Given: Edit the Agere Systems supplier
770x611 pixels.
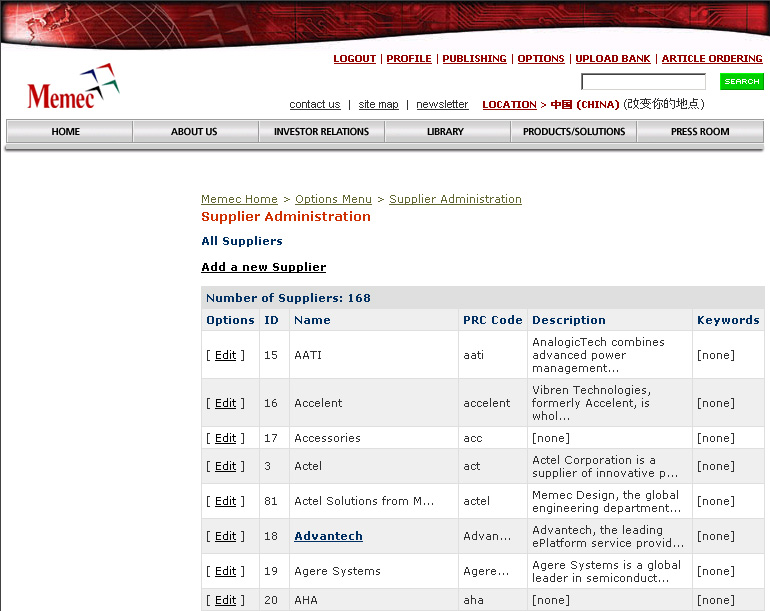Looking at the screenshot, I should click(226, 572).
